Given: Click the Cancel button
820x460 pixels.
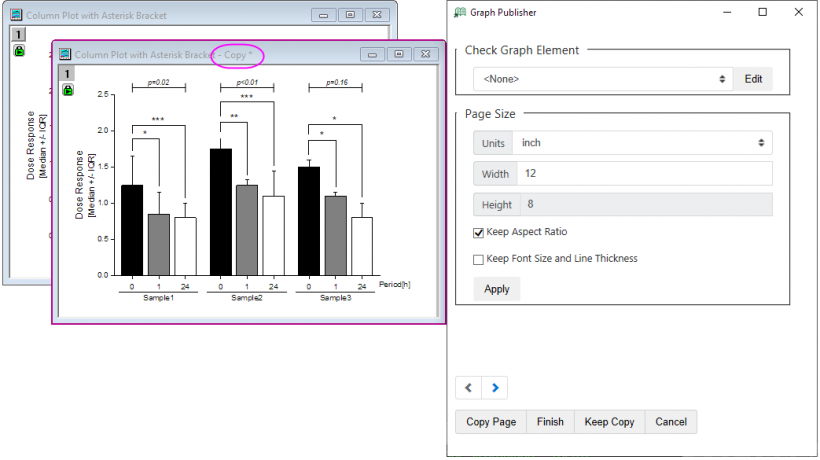Looking at the screenshot, I should [x=671, y=422].
